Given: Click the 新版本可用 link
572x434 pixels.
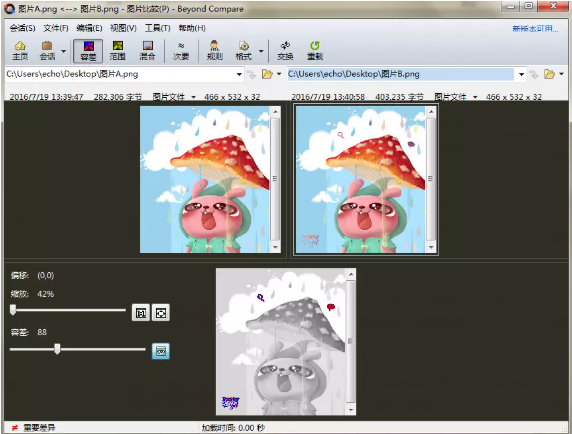Looking at the screenshot, I should click(535, 28).
